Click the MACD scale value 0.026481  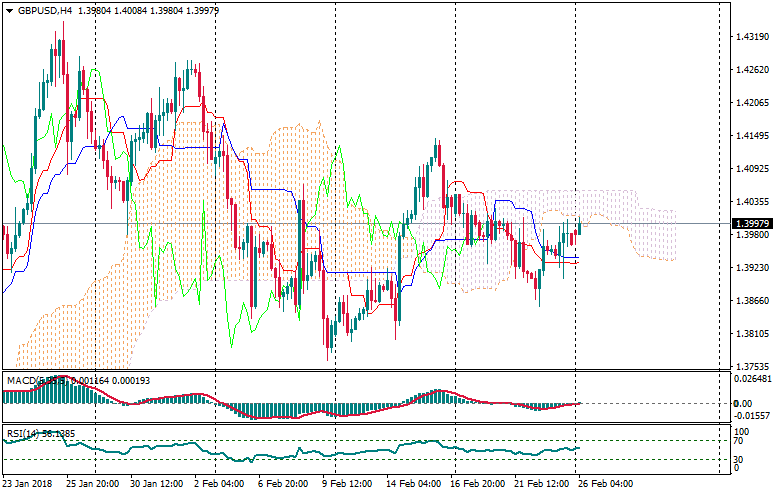point(753,378)
